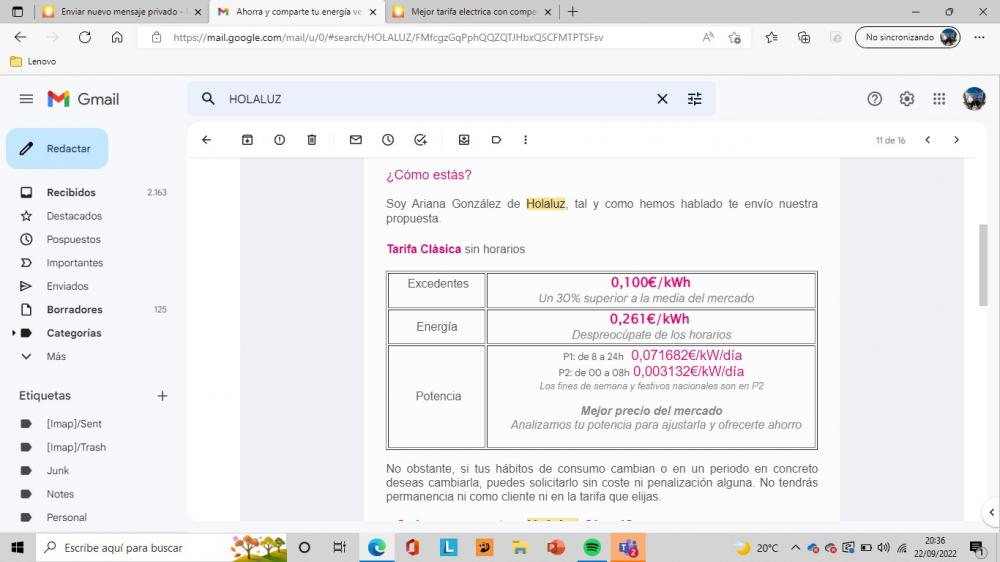Open Edge settings and more menu

click(x=980, y=37)
